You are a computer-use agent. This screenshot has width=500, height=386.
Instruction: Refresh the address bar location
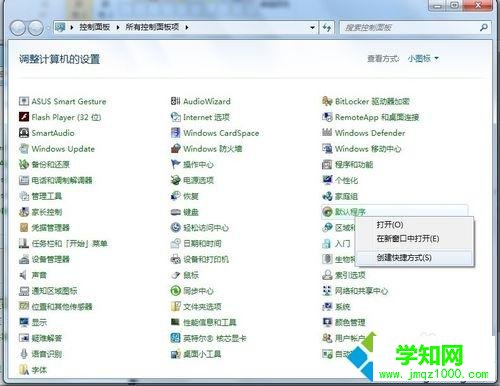point(327,27)
